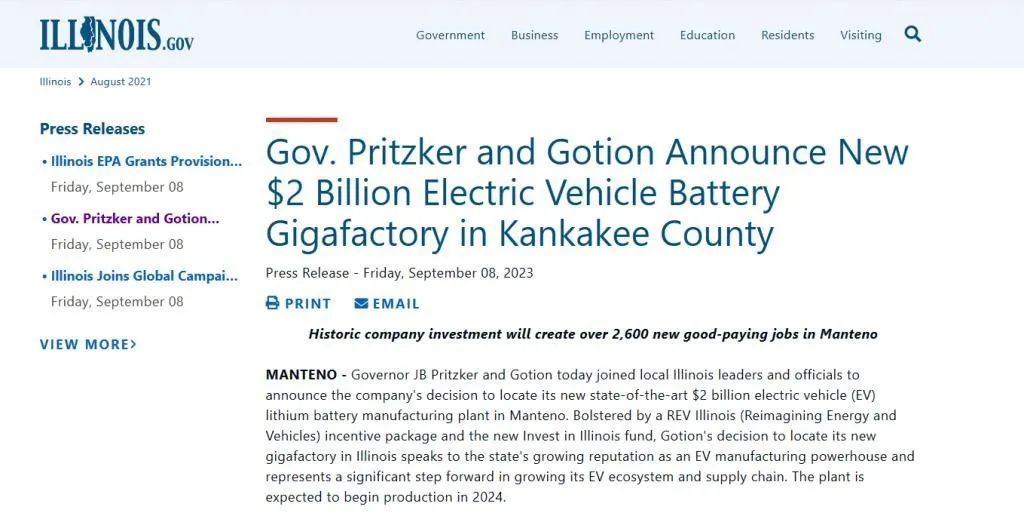Open the Visiting menu
The width and height of the screenshot is (1024, 525).
860,35
